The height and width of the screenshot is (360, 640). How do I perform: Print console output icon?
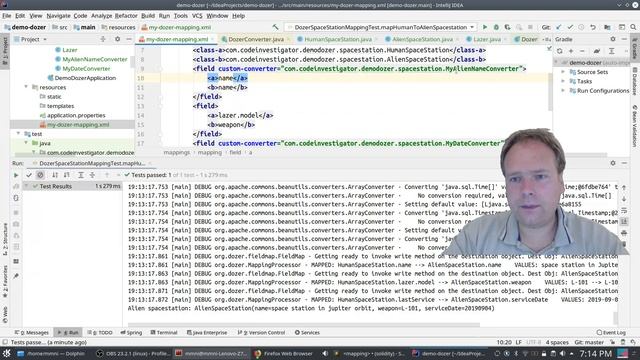(624, 233)
